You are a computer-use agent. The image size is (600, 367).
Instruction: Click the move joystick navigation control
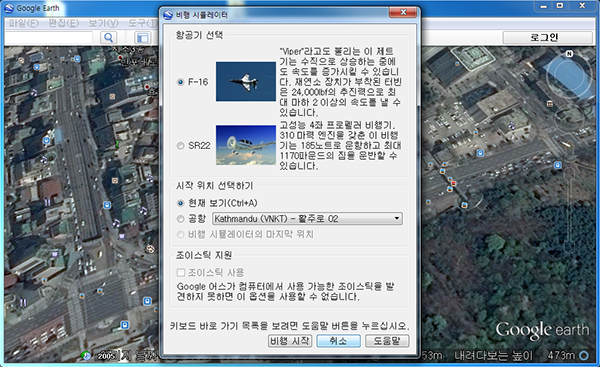(569, 117)
